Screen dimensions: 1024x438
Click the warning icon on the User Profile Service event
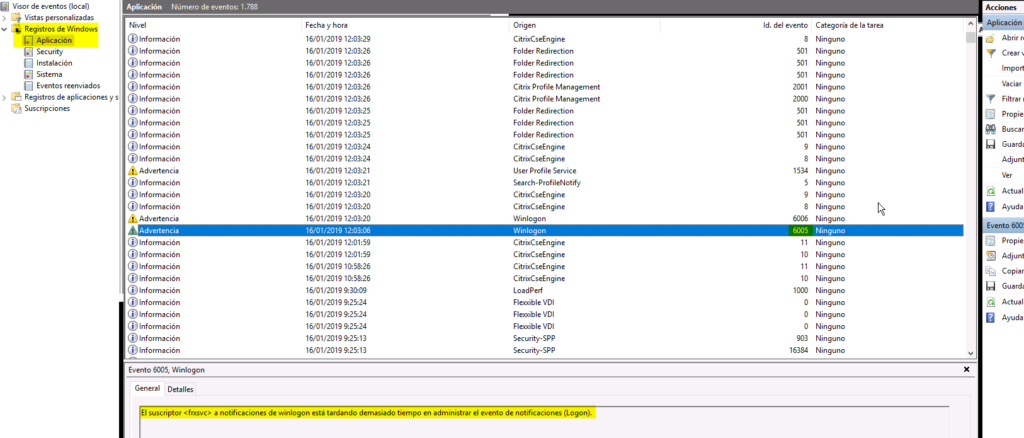[x=133, y=171]
